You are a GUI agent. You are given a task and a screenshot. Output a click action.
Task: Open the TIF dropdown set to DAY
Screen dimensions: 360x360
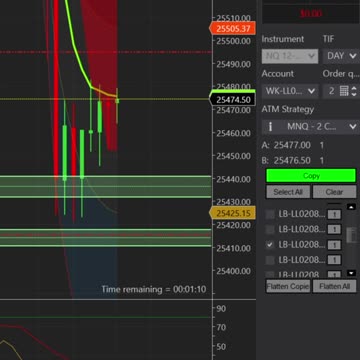[x=341, y=56]
